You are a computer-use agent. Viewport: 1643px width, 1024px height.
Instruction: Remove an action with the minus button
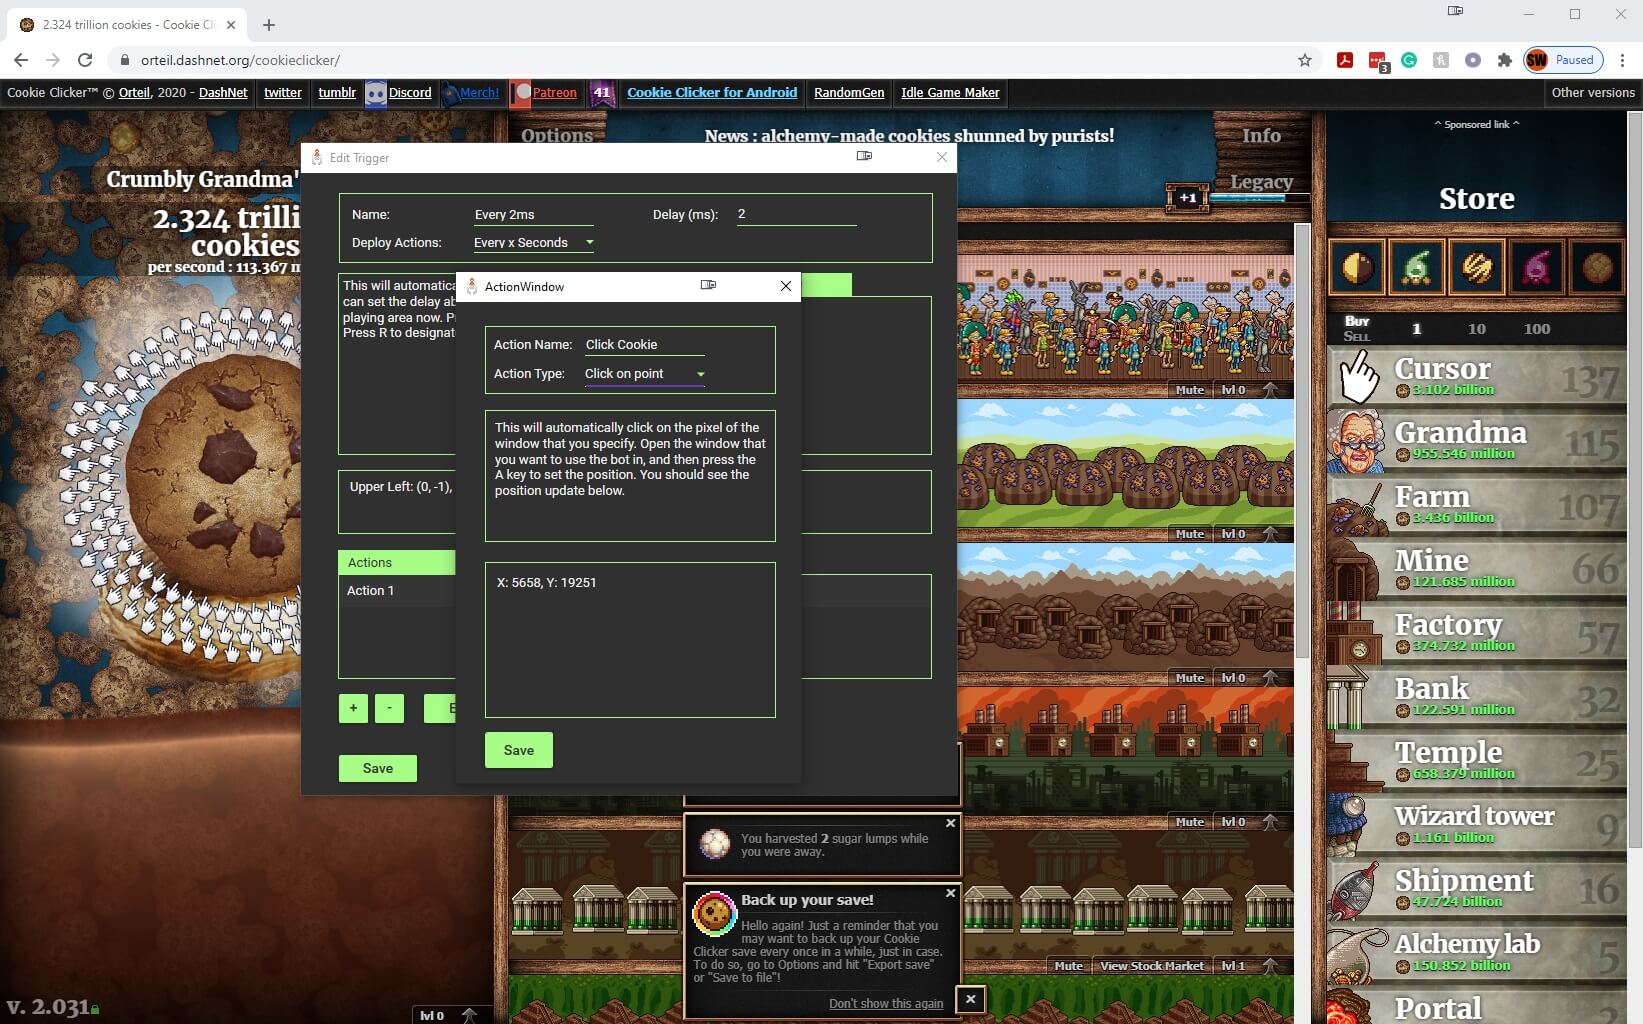pyautogui.click(x=389, y=708)
